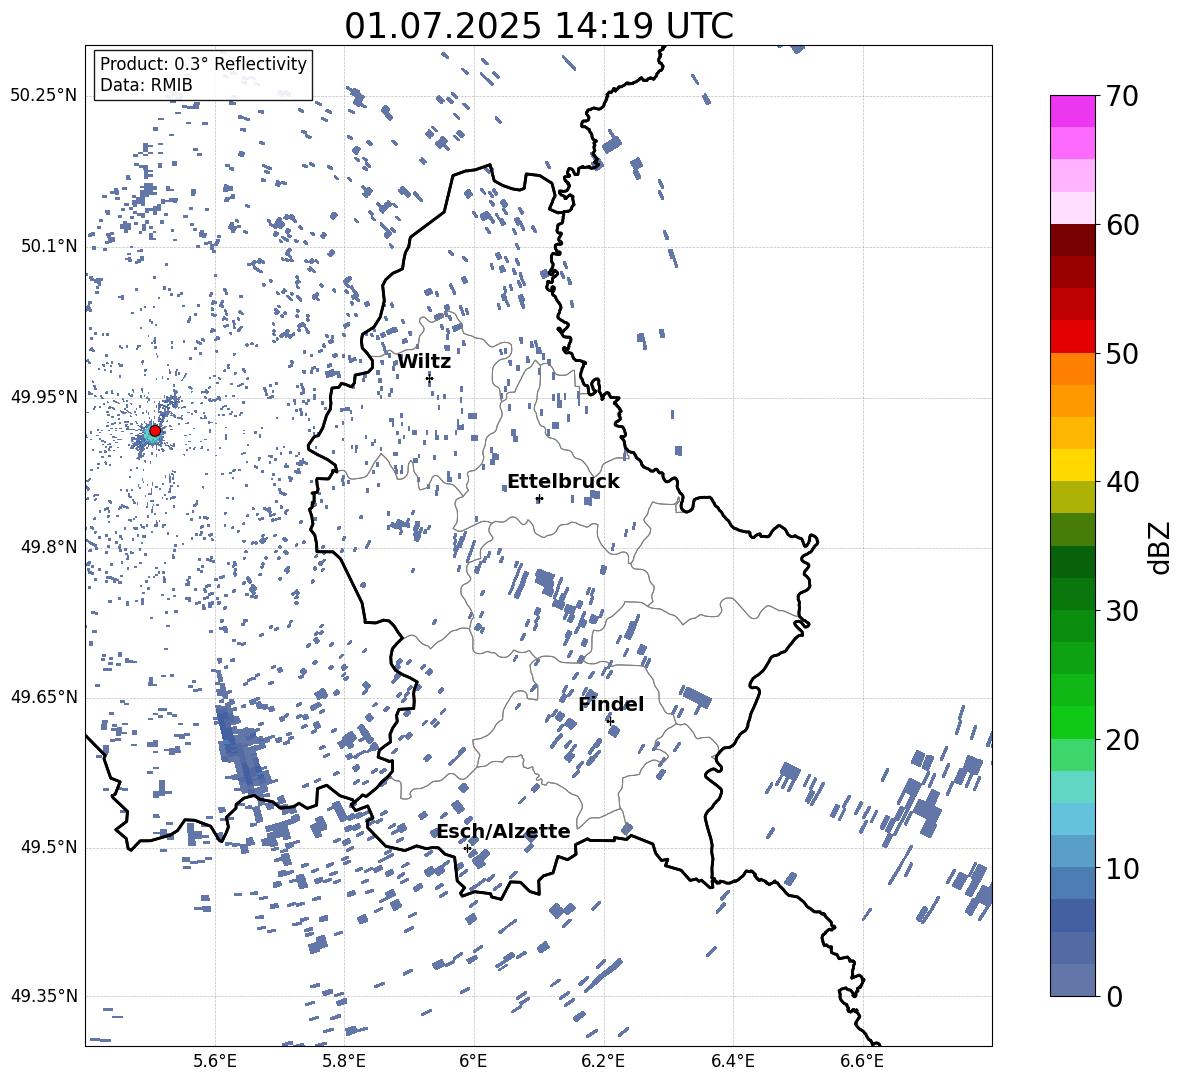Click the 40 value on the colorbar

point(1122,482)
